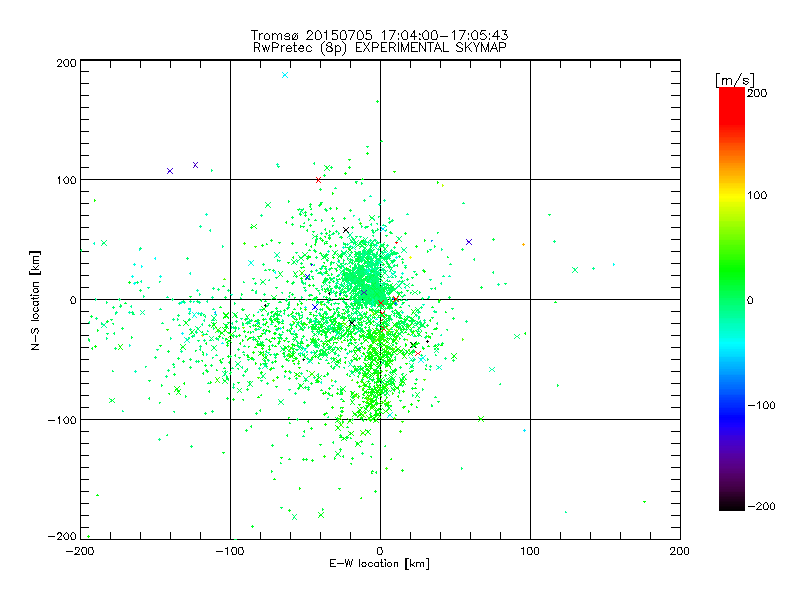Screen dimensions: 800x600
Task: Click the '-200' label on the color bar
Action: coord(762,506)
